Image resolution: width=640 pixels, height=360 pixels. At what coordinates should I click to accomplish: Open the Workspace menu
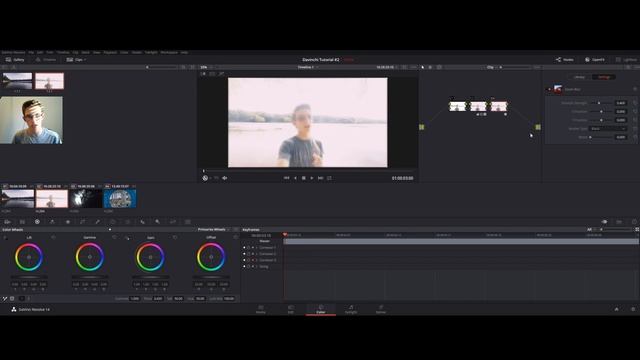pos(169,53)
